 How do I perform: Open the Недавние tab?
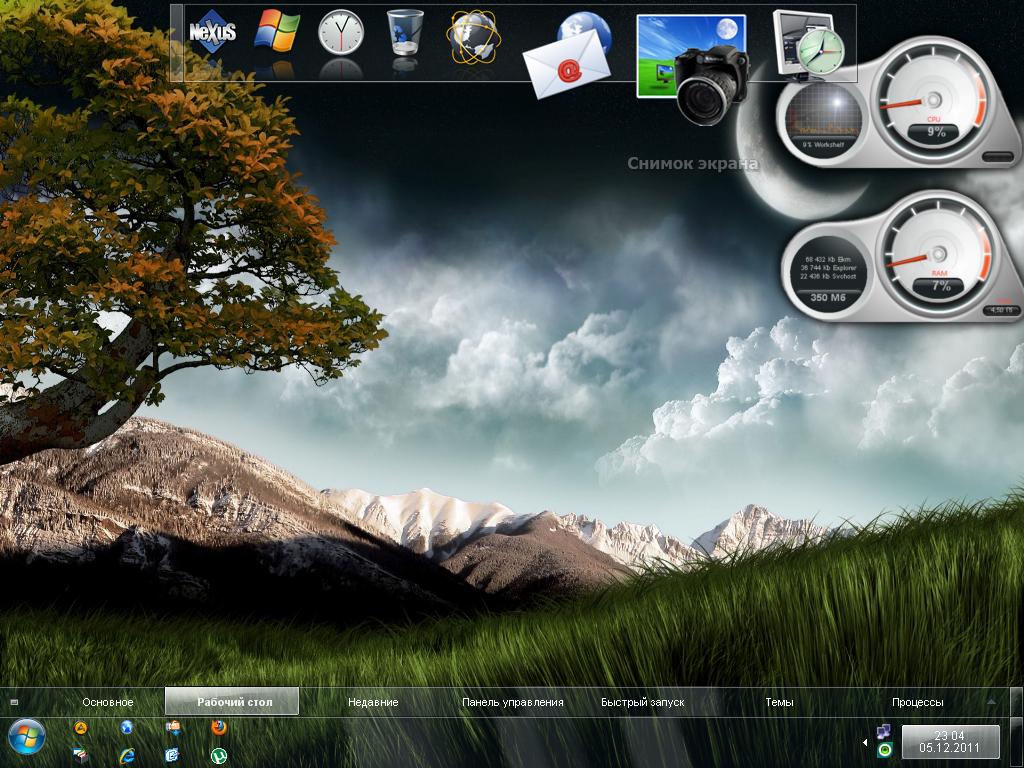pos(373,702)
